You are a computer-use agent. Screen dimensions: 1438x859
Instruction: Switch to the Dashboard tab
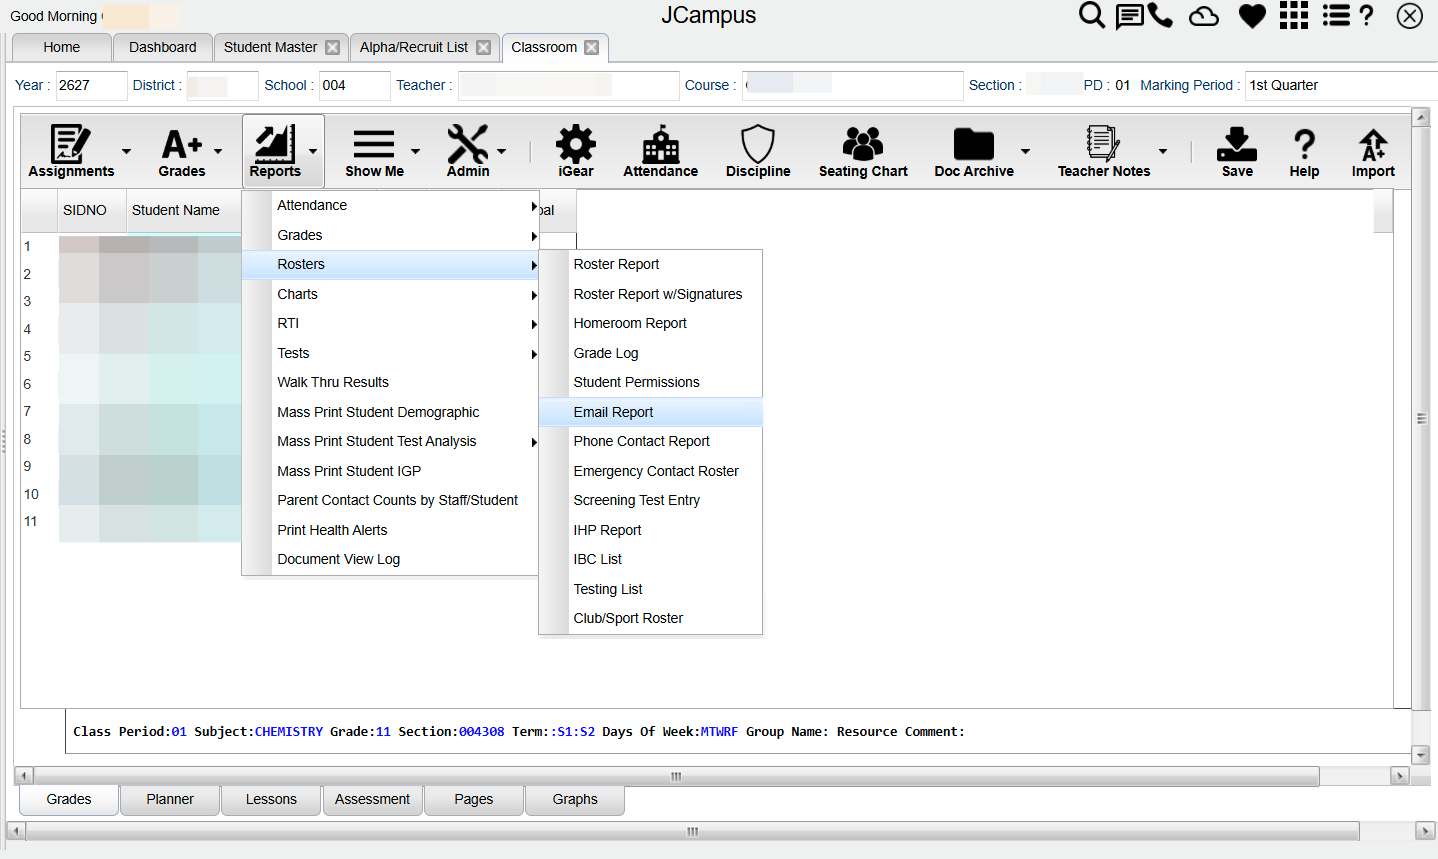162,47
